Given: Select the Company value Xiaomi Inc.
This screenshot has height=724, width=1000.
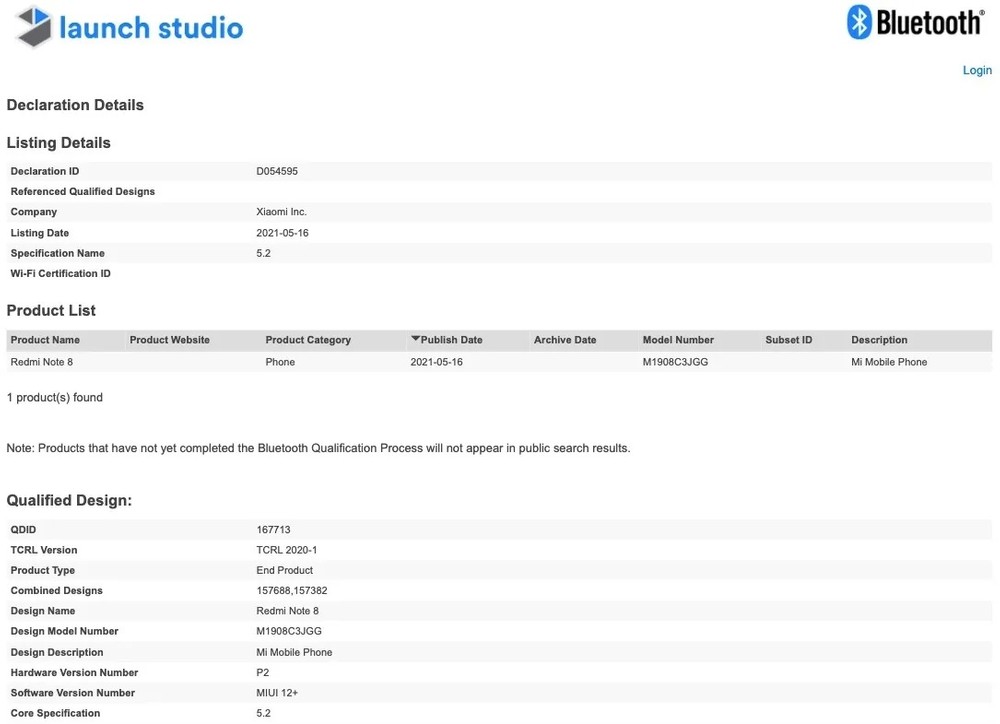Looking at the screenshot, I should coord(282,212).
